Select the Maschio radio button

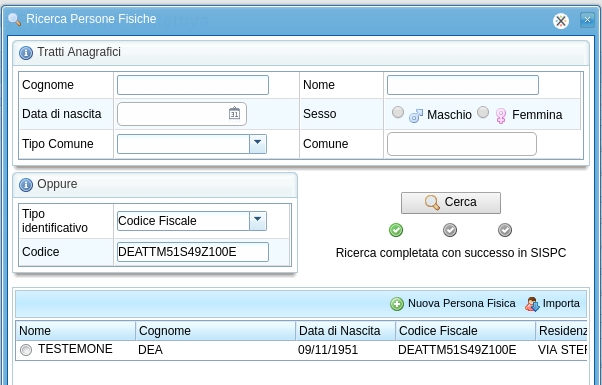[398, 112]
